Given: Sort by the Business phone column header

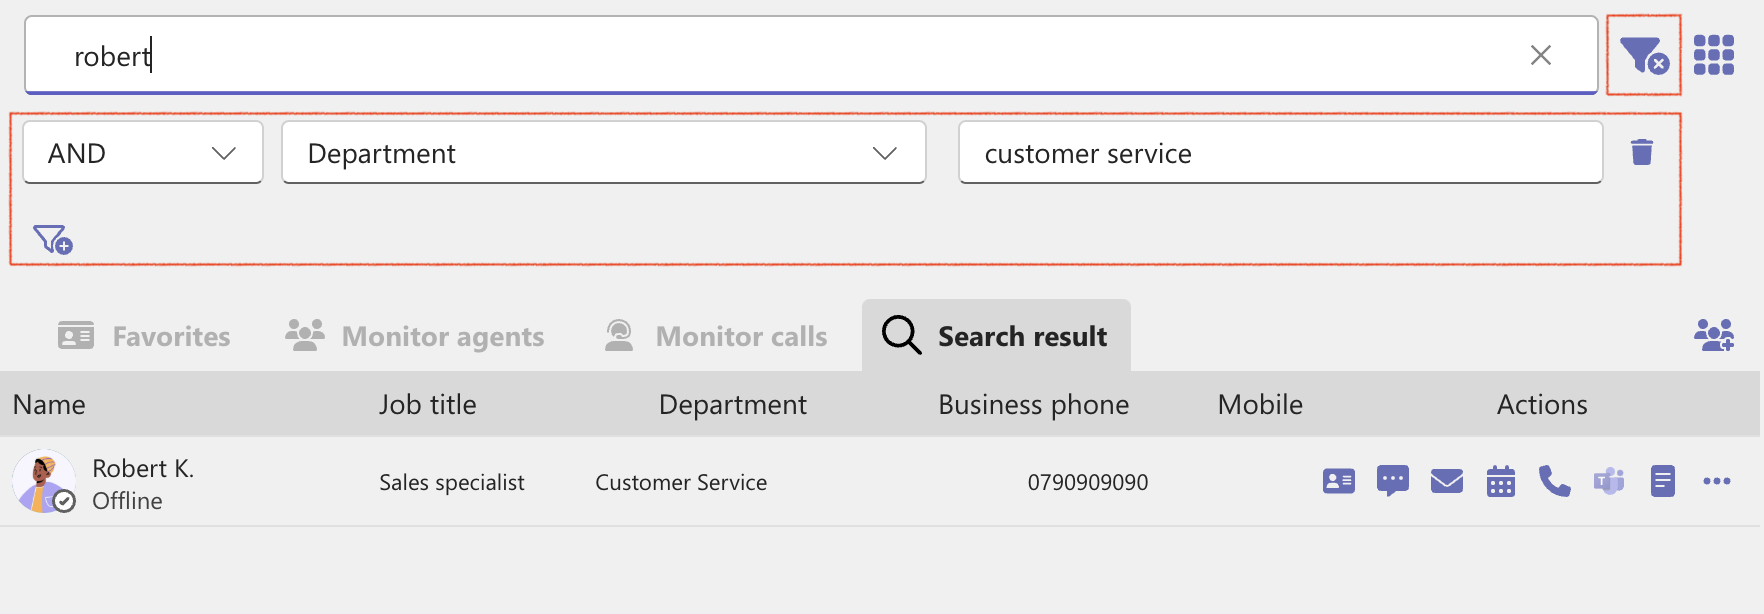Looking at the screenshot, I should 1034,404.
